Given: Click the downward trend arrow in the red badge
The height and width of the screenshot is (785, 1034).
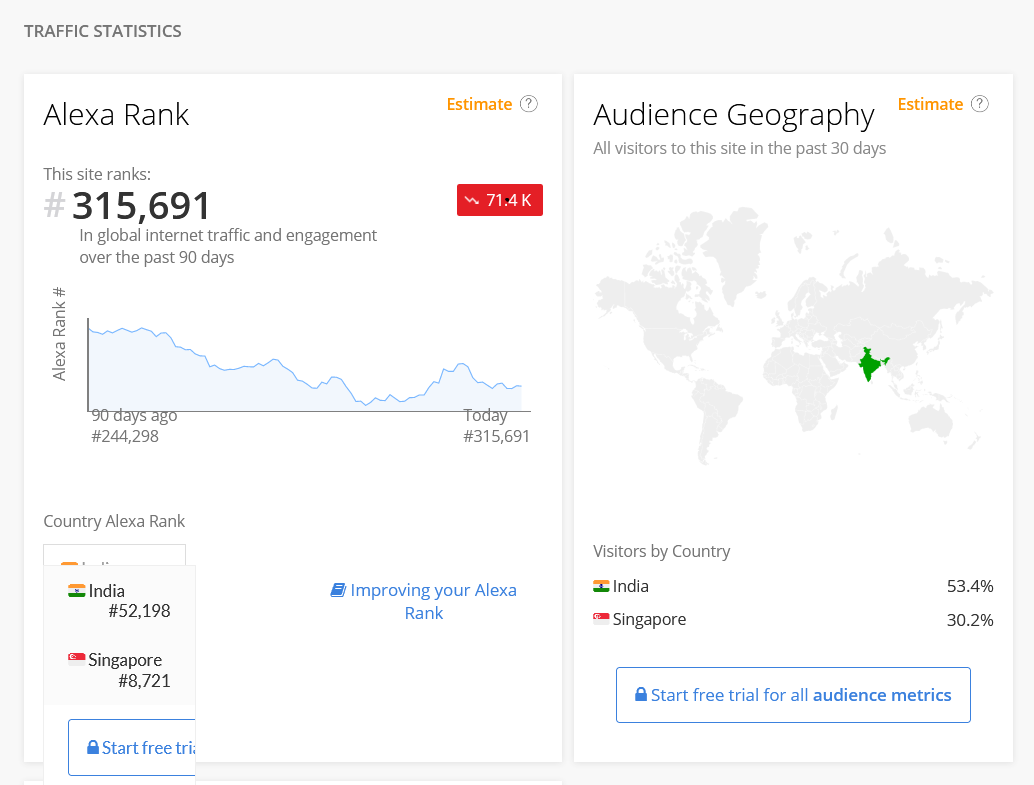Looking at the screenshot, I should click(471, 200).
